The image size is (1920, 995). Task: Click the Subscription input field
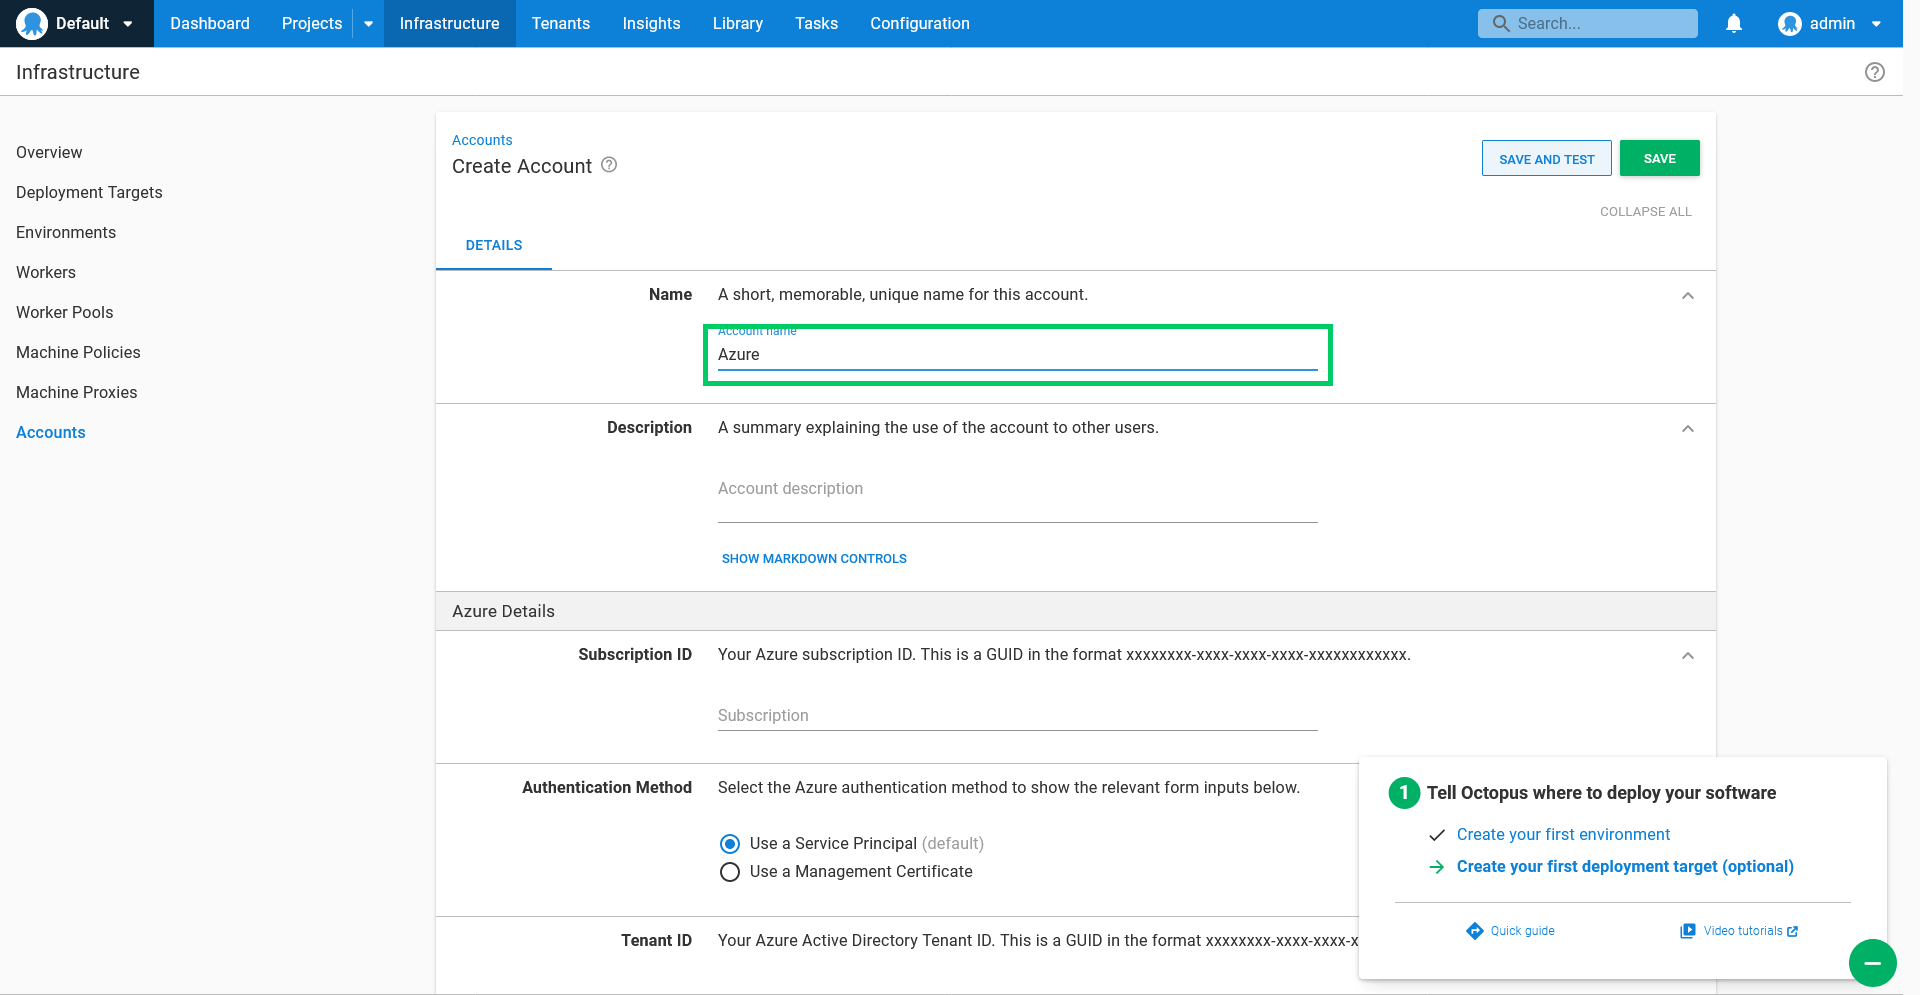coord(1018,716)
